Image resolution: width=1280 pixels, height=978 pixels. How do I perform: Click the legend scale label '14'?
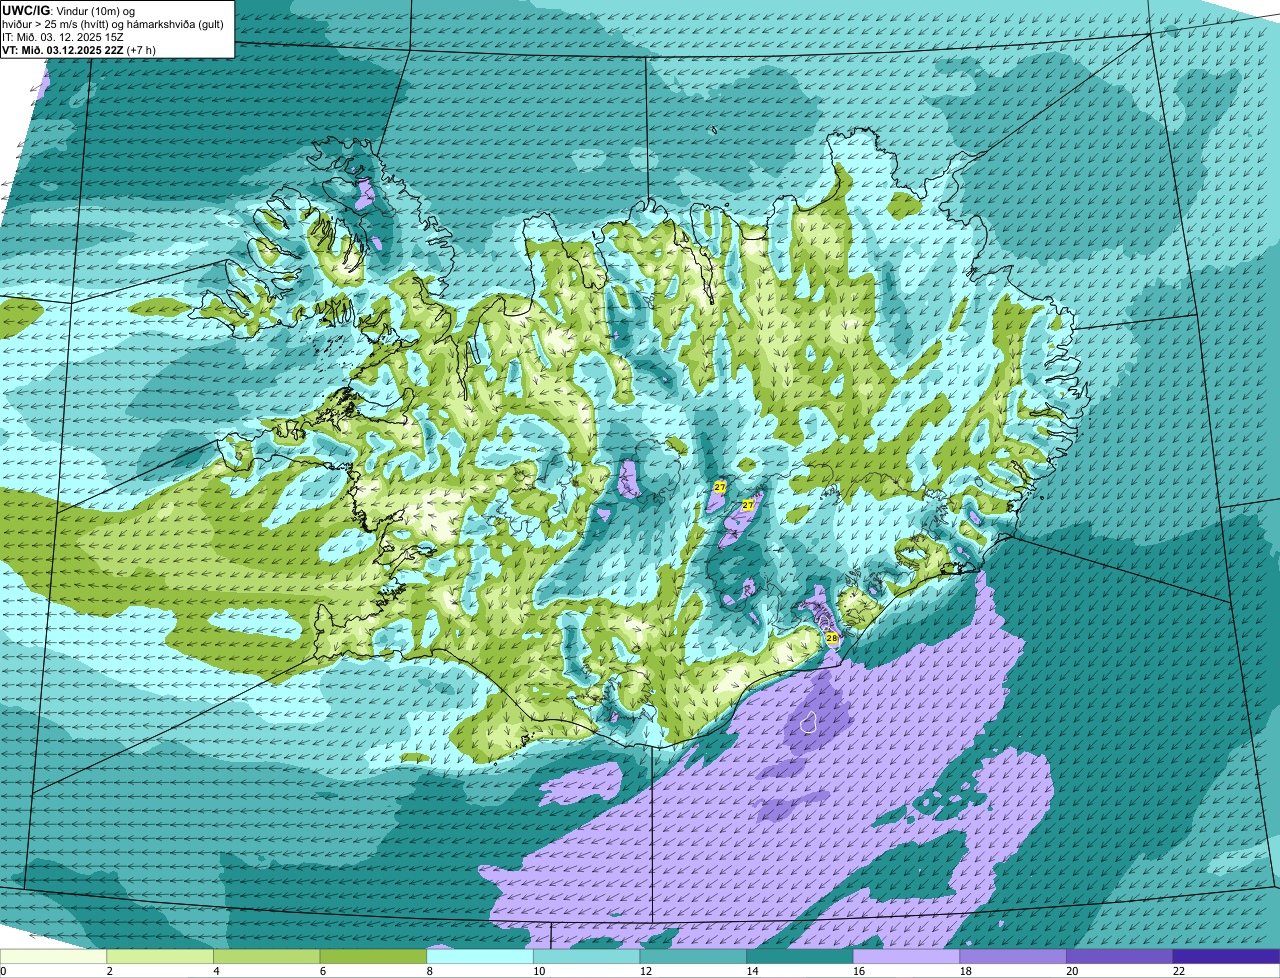pyautogui.click(x=752, y=971)
